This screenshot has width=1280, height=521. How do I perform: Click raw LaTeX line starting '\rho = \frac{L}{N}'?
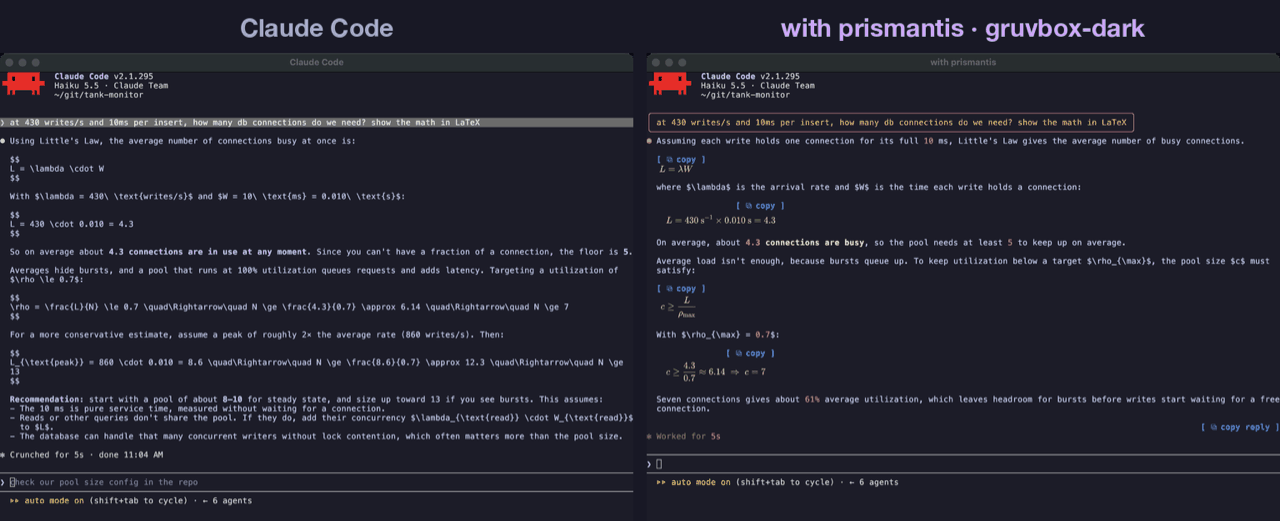click(x=289, y=307)
